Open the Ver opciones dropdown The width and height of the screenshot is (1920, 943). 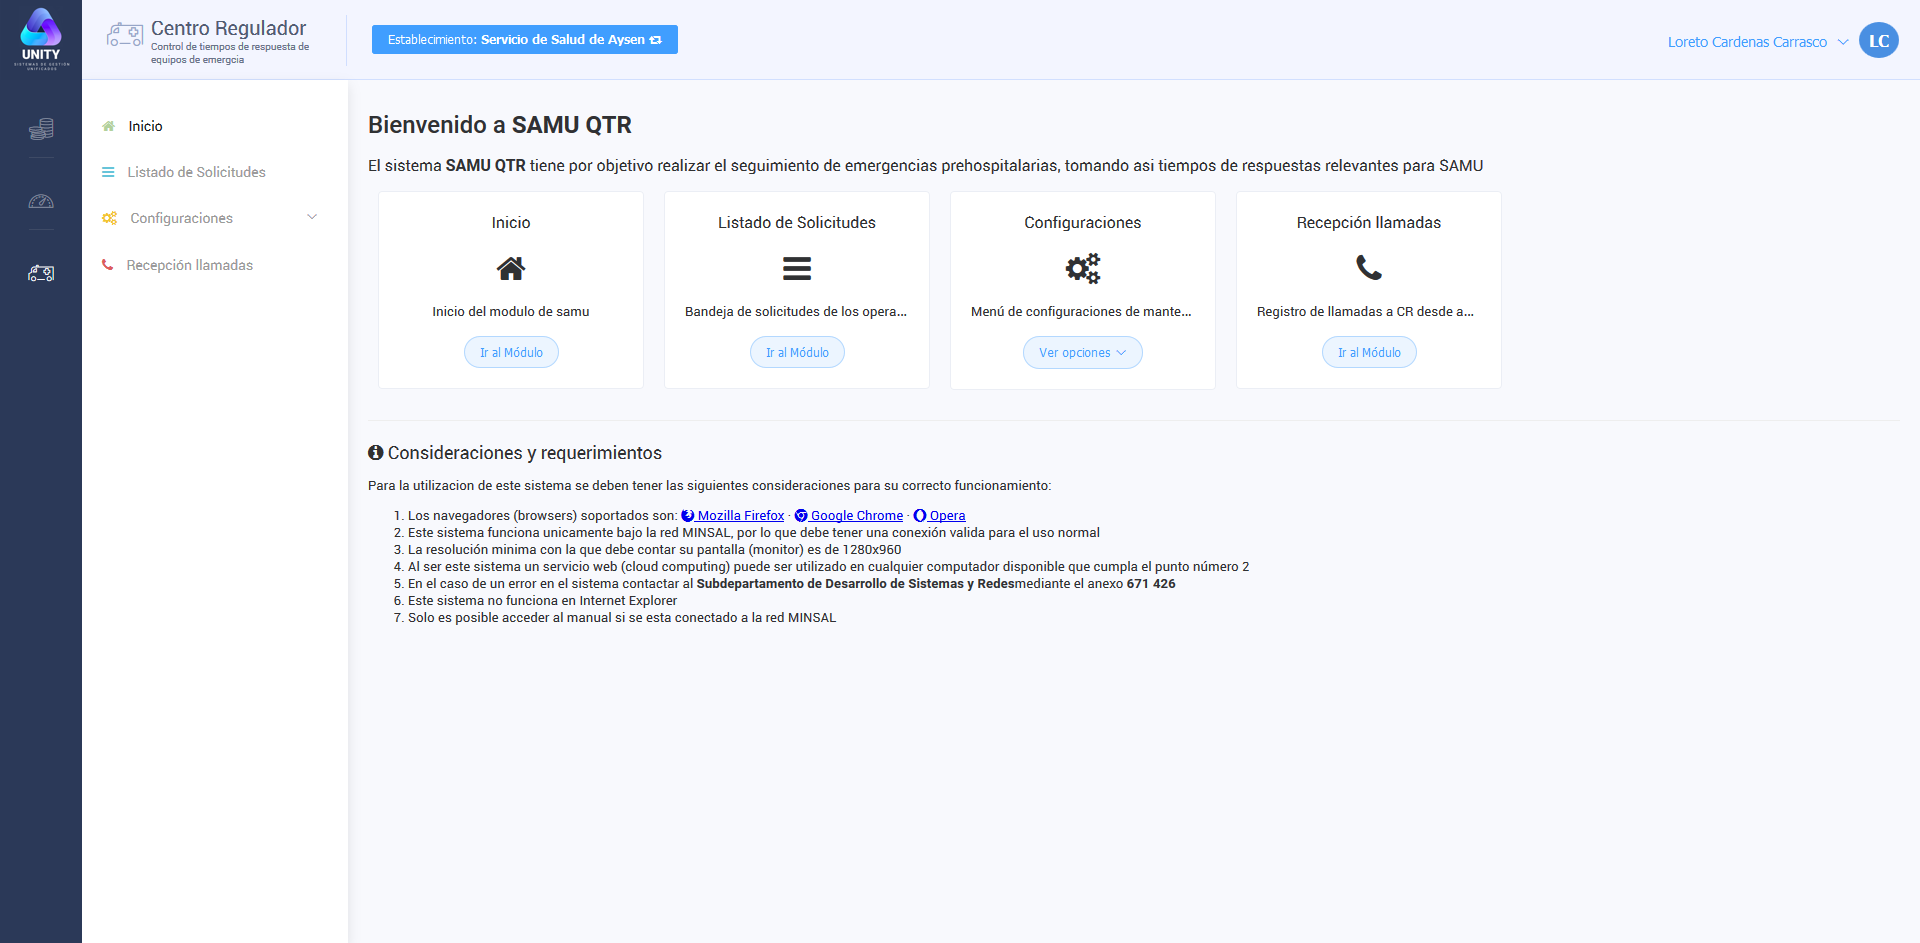click(x=1082, y=352)
